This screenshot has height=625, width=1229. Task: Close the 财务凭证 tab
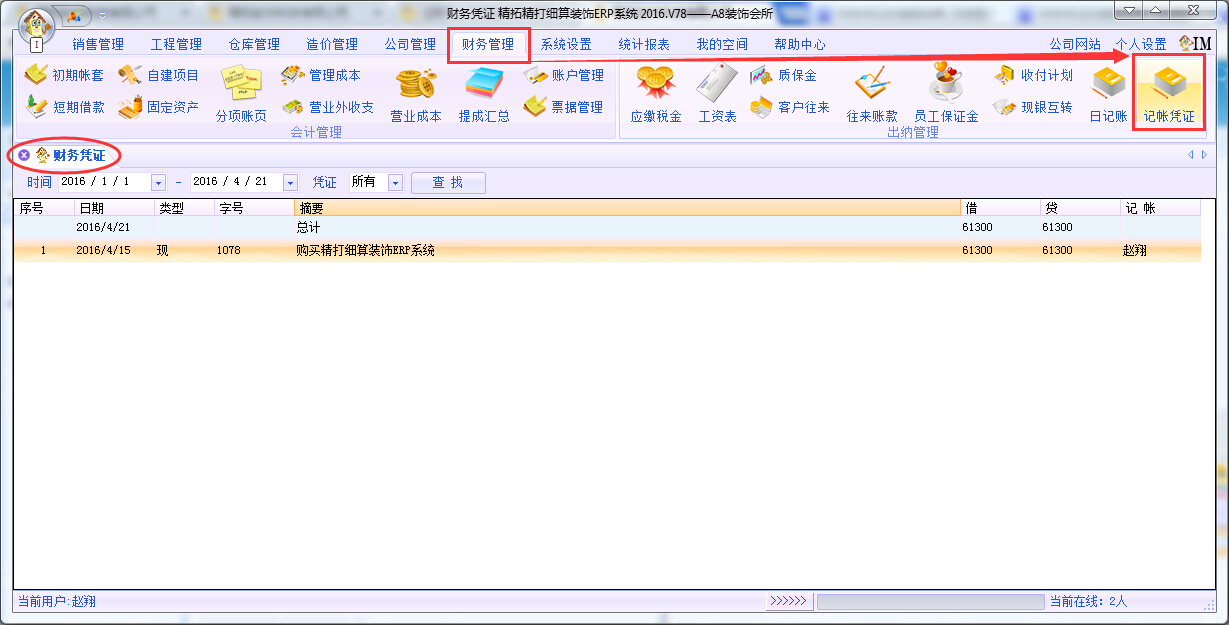tap(24, 155)
